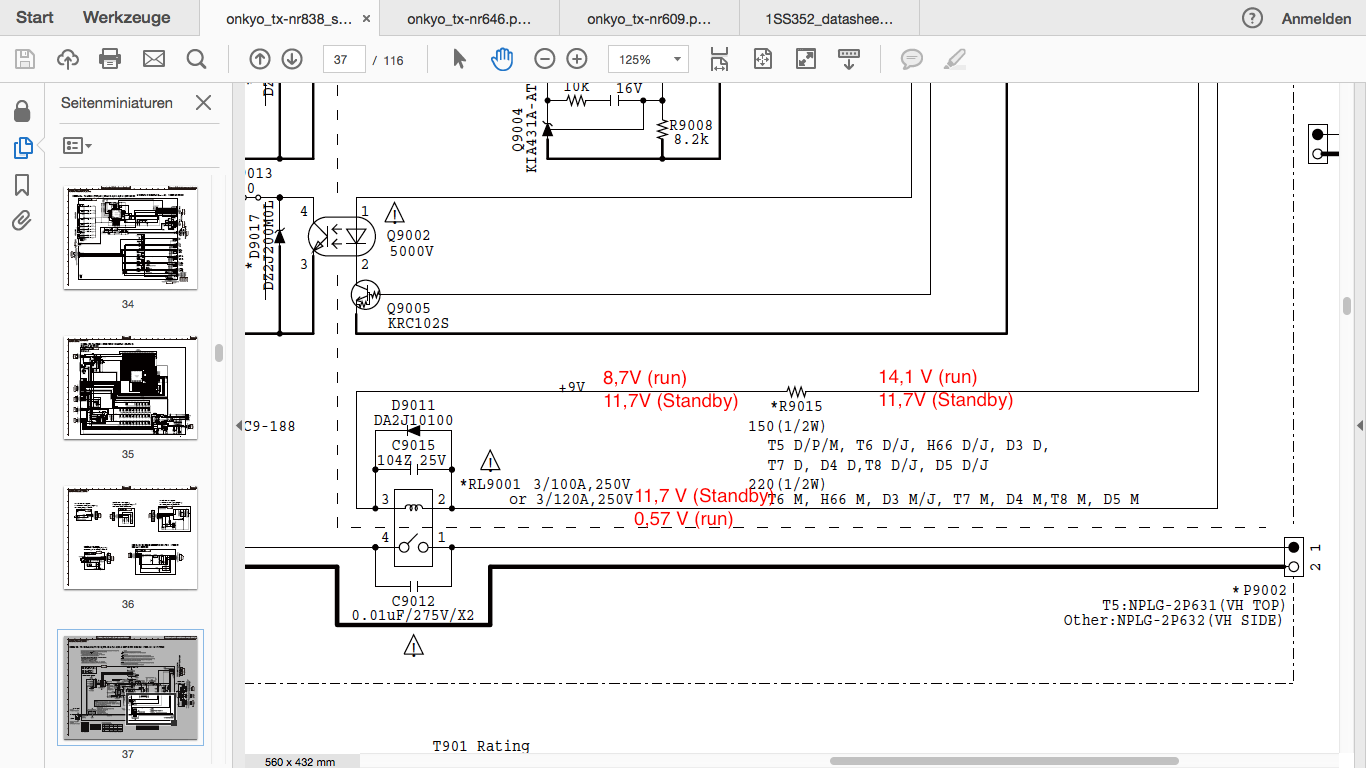Collapse the left navigation pane arrow
This screenshot has height=768, width=1366.
click(239, 425)
